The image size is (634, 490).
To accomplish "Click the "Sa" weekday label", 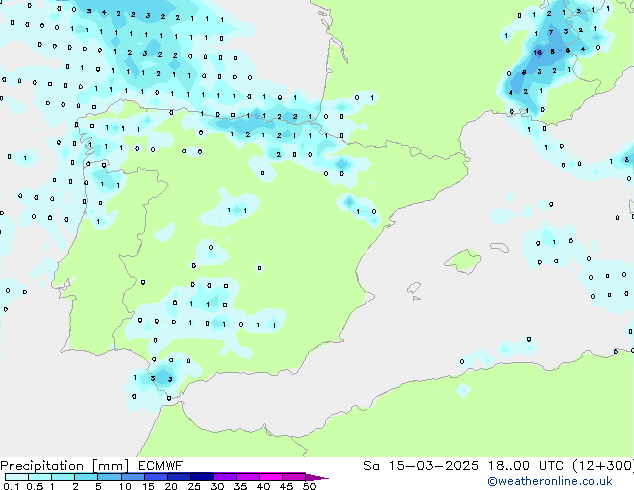I will 371,466.
